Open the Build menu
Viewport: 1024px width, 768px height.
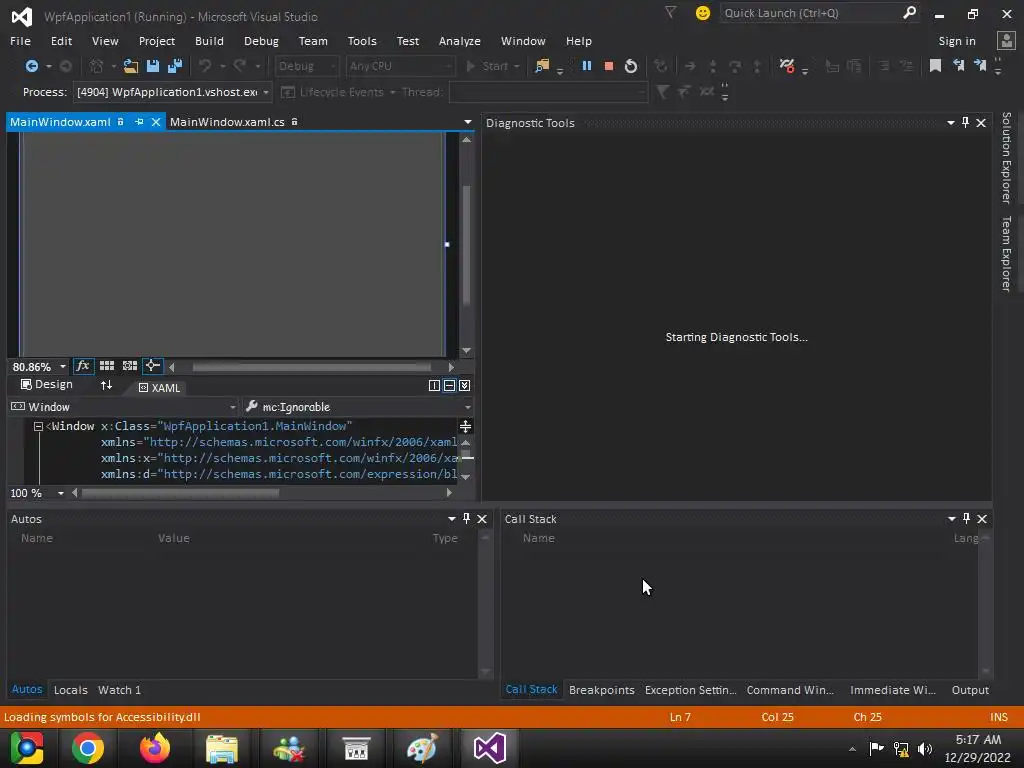click(209, 40)
